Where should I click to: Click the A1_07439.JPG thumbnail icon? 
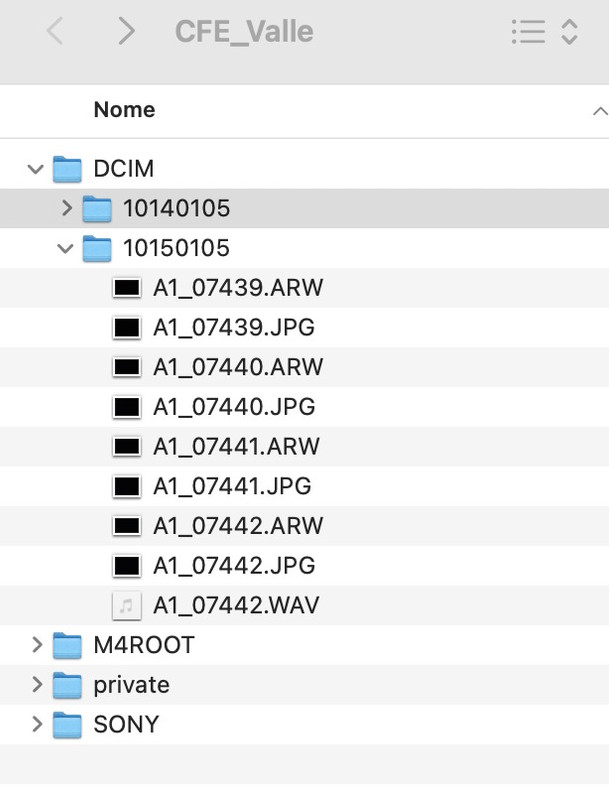click(126, 328)
